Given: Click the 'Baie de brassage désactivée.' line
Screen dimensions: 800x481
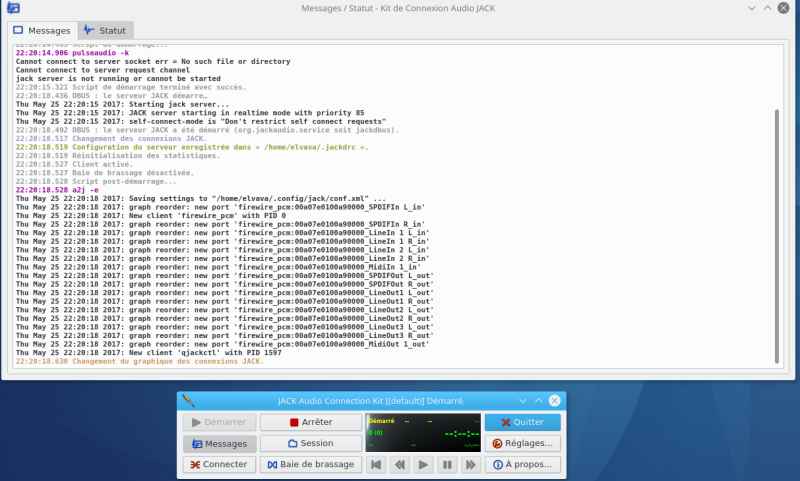Looking at the screenshot, I should click(x=105, y=172).
